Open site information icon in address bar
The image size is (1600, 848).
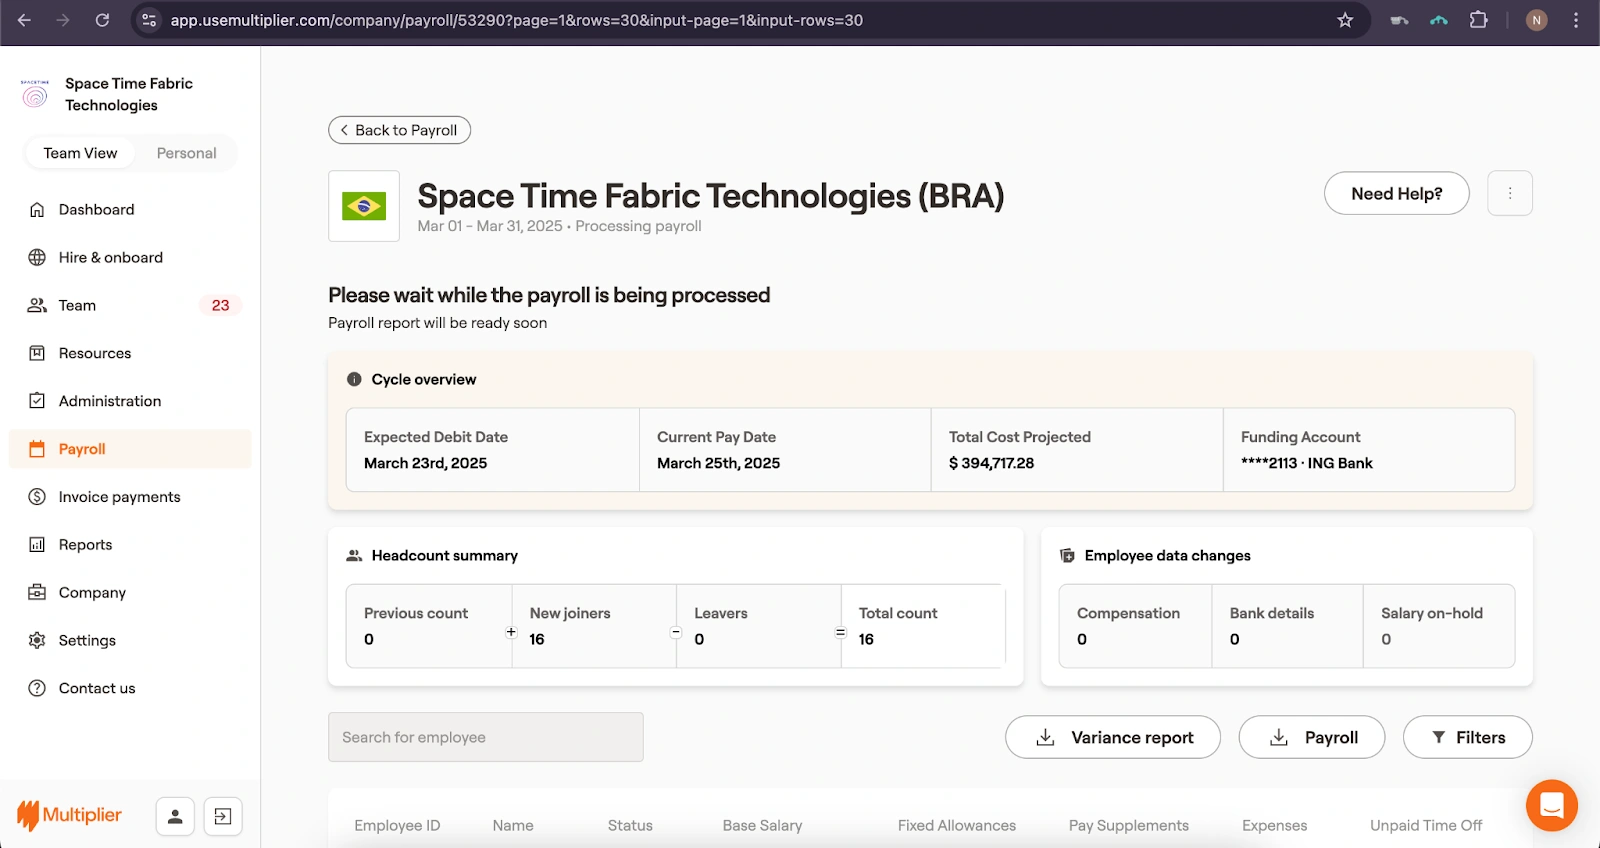(149, 20)
